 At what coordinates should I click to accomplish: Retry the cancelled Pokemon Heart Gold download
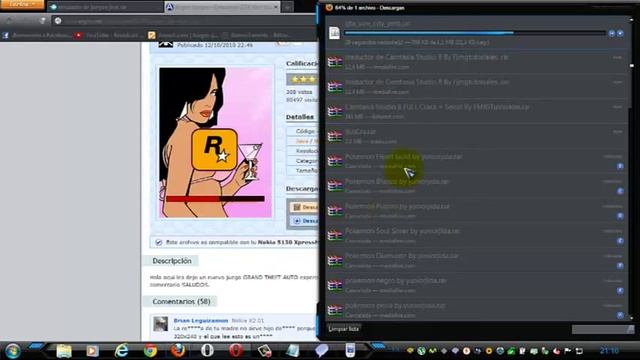pos(620,166)
